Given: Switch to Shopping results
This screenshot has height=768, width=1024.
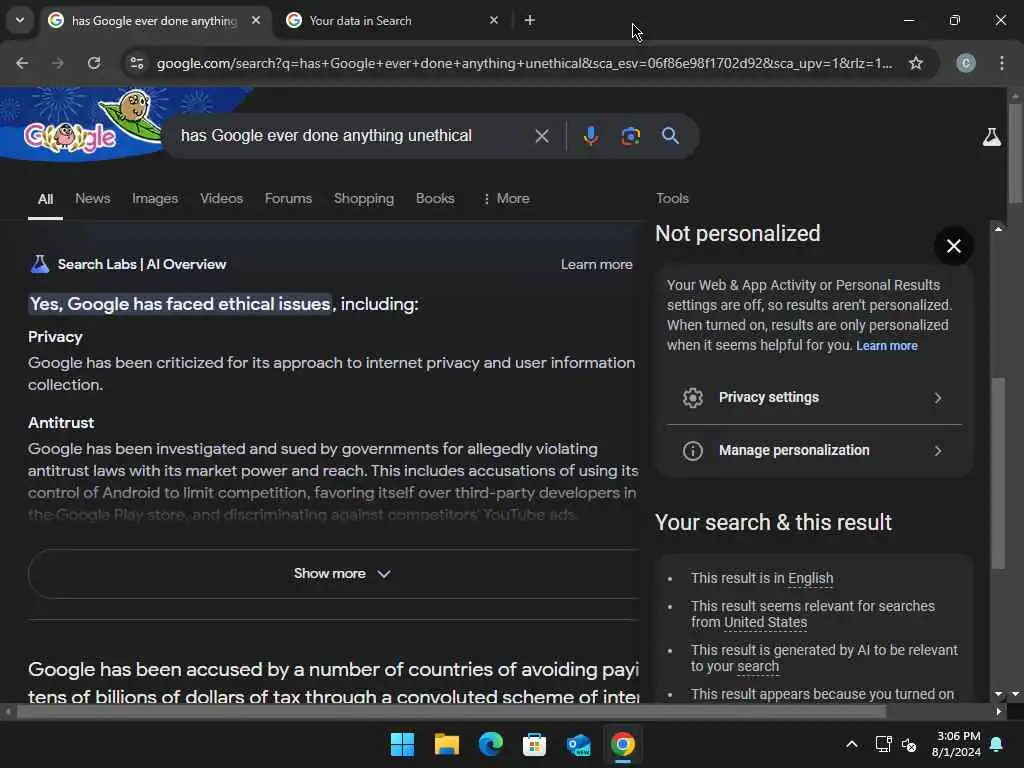Looking at the screenshot, I should [x=364, y=199].
